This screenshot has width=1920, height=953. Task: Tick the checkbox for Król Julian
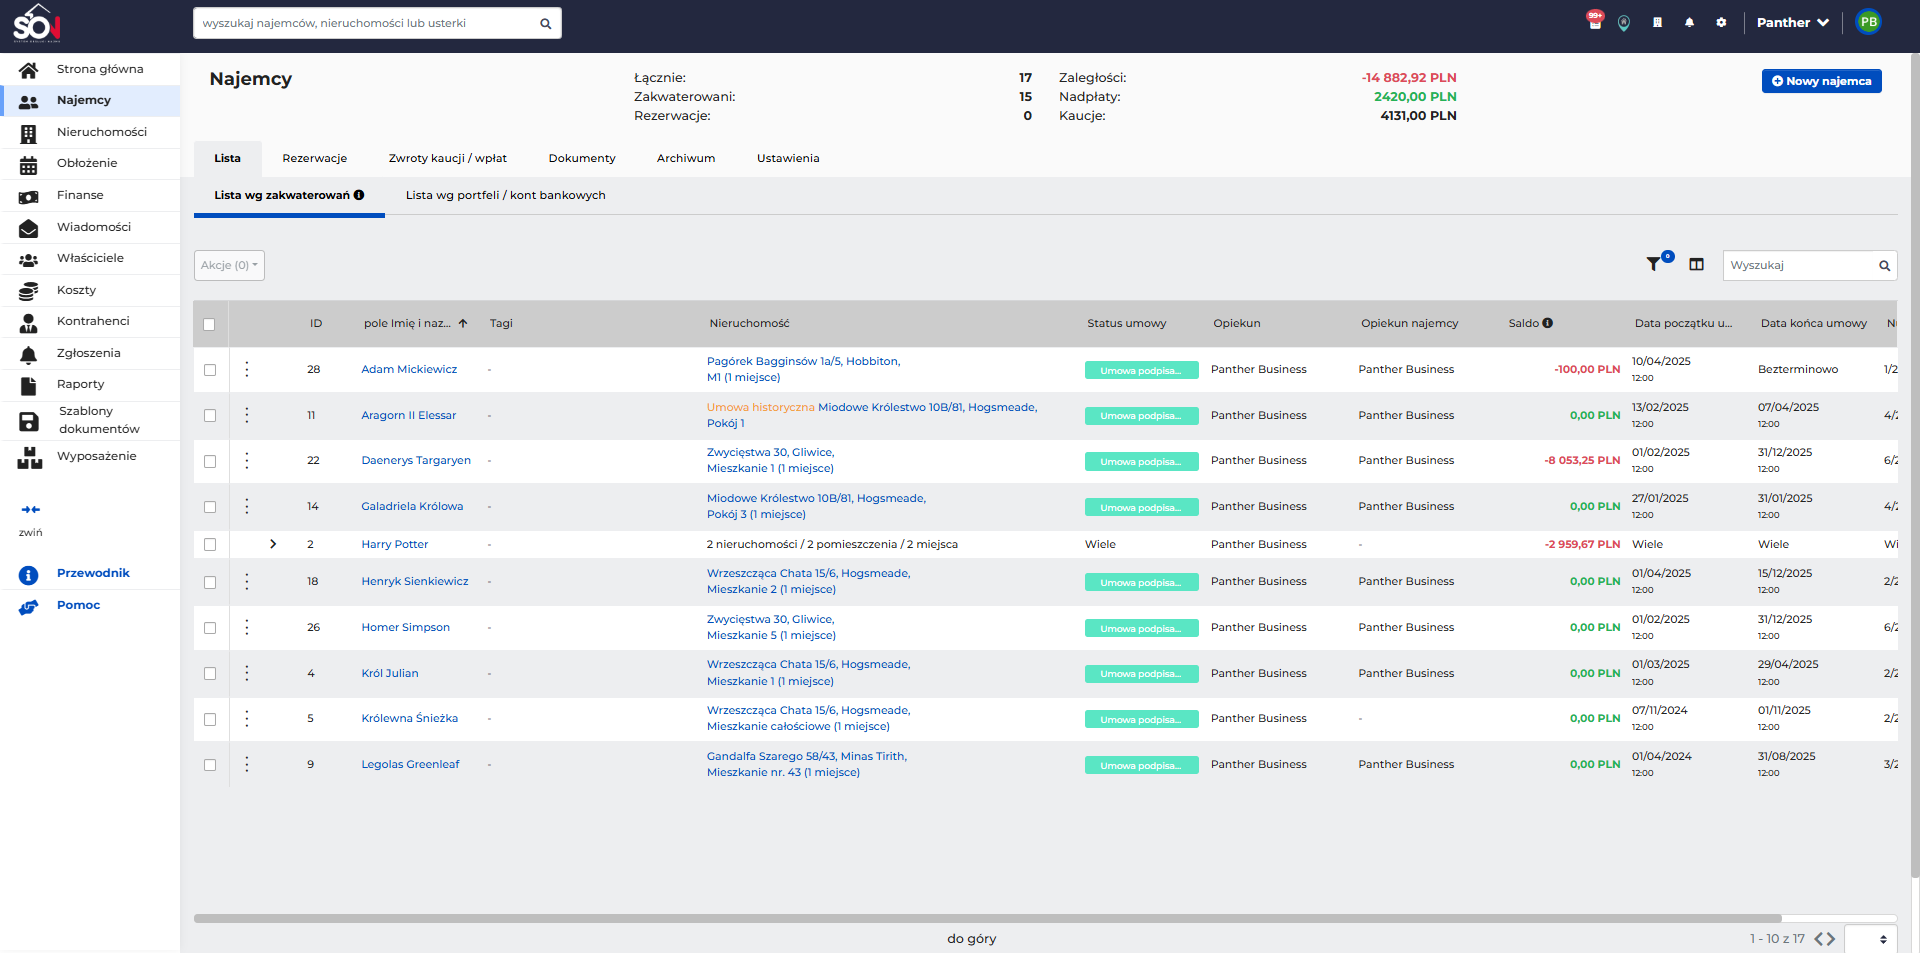coord(210,674)
